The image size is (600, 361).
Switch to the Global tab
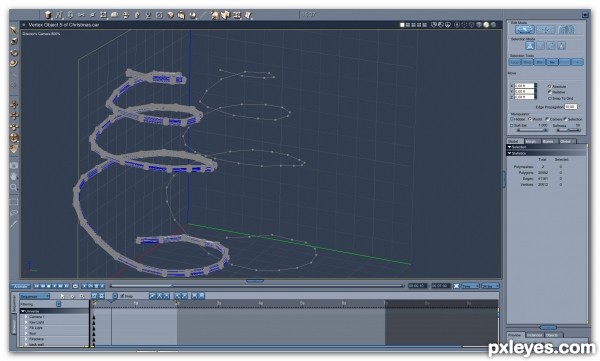pos(566,141)
